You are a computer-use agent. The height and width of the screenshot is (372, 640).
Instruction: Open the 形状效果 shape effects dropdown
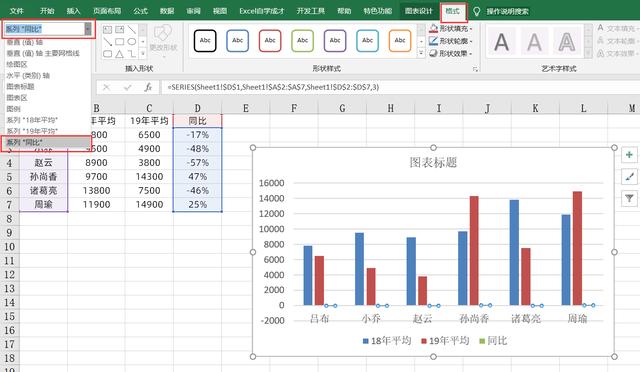click(x=451, y=53)
